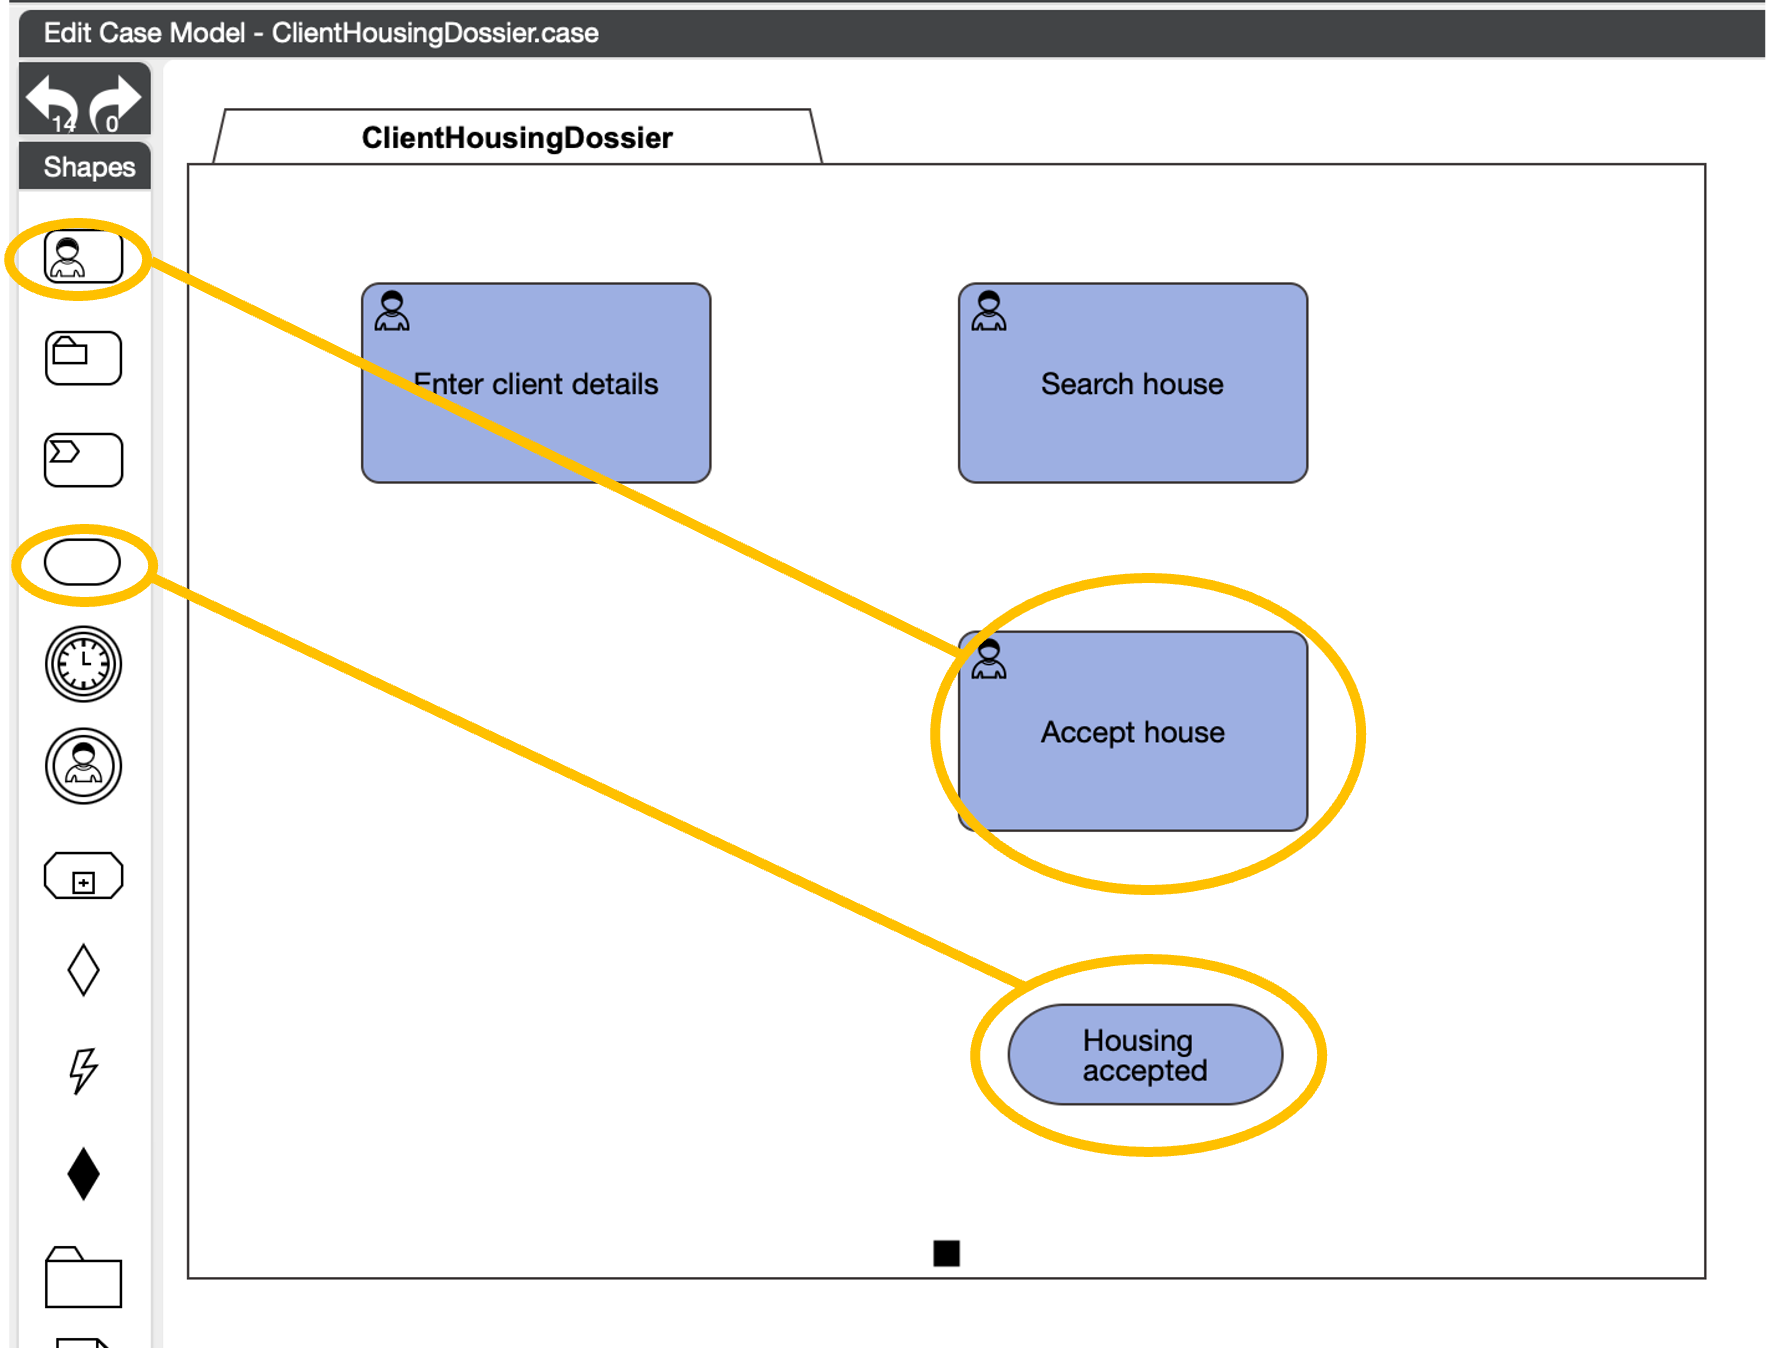Select the Process Task chevron shape
Screen dimensions: 1773x1356
(83, 460)
